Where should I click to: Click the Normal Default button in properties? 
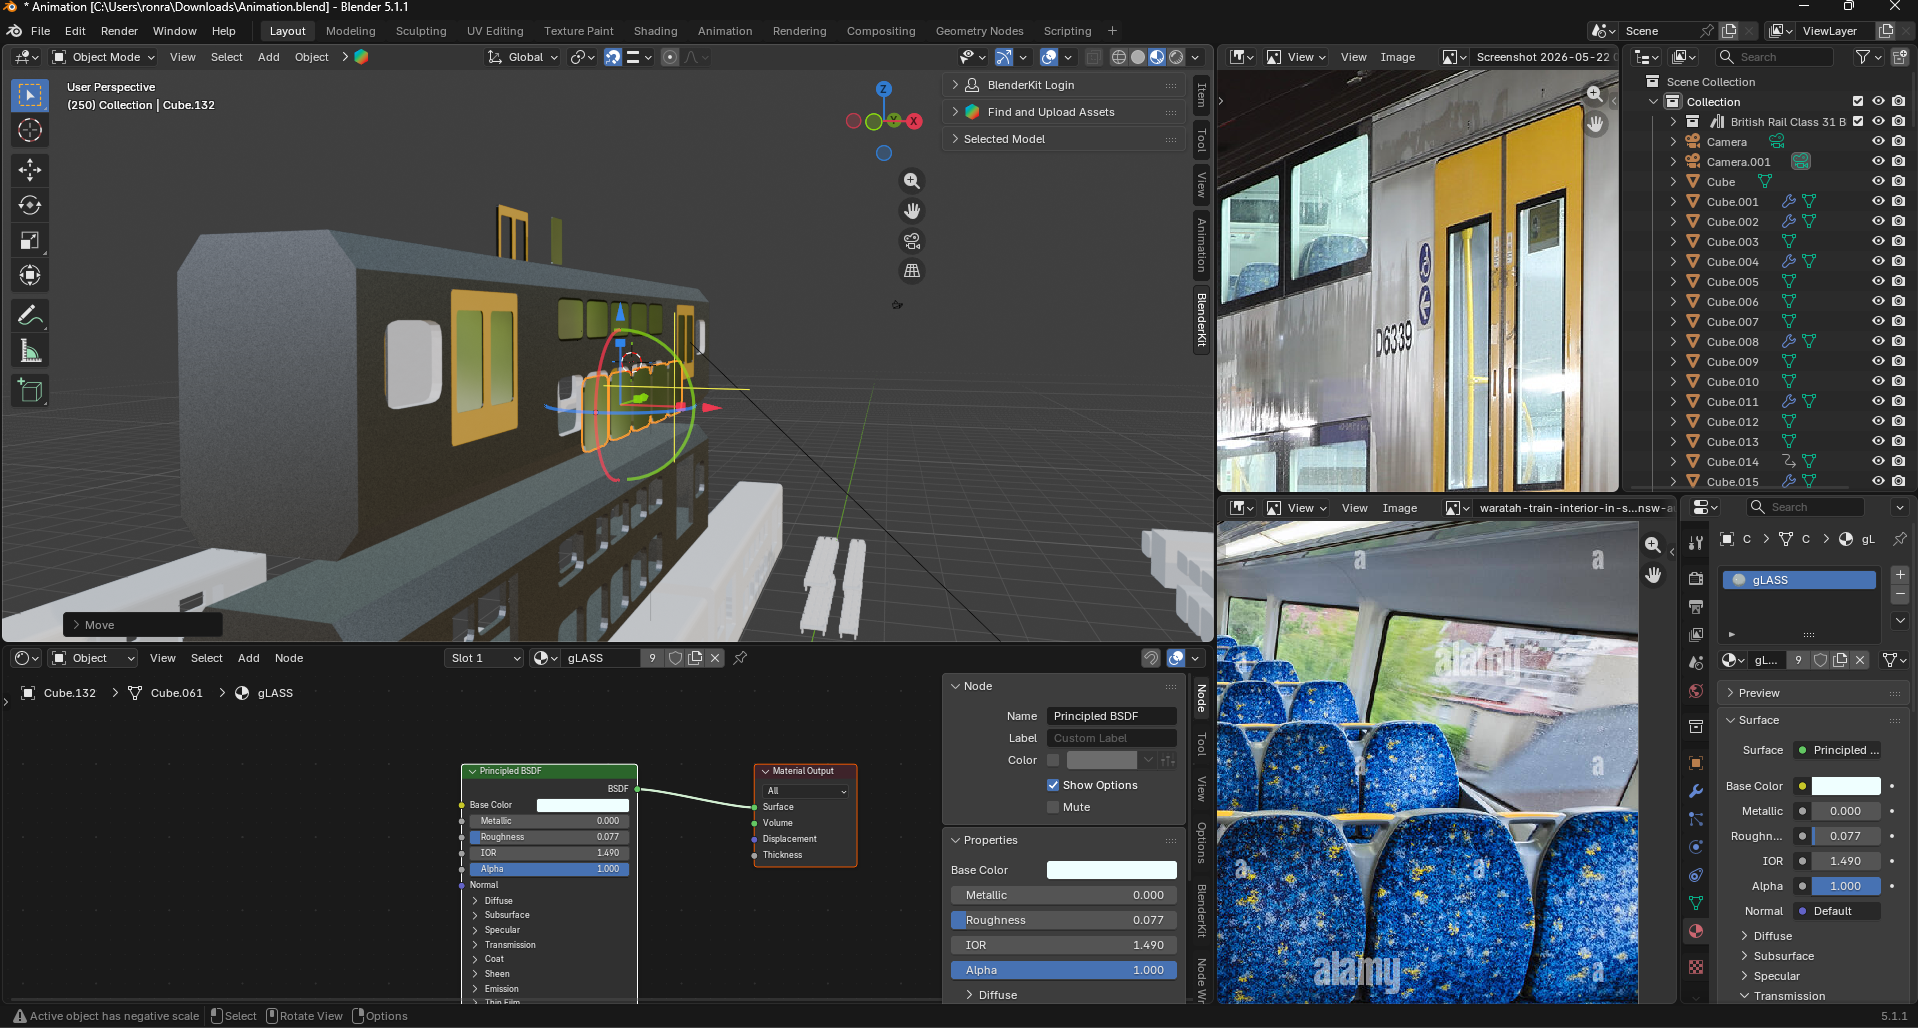point(1838,911)
